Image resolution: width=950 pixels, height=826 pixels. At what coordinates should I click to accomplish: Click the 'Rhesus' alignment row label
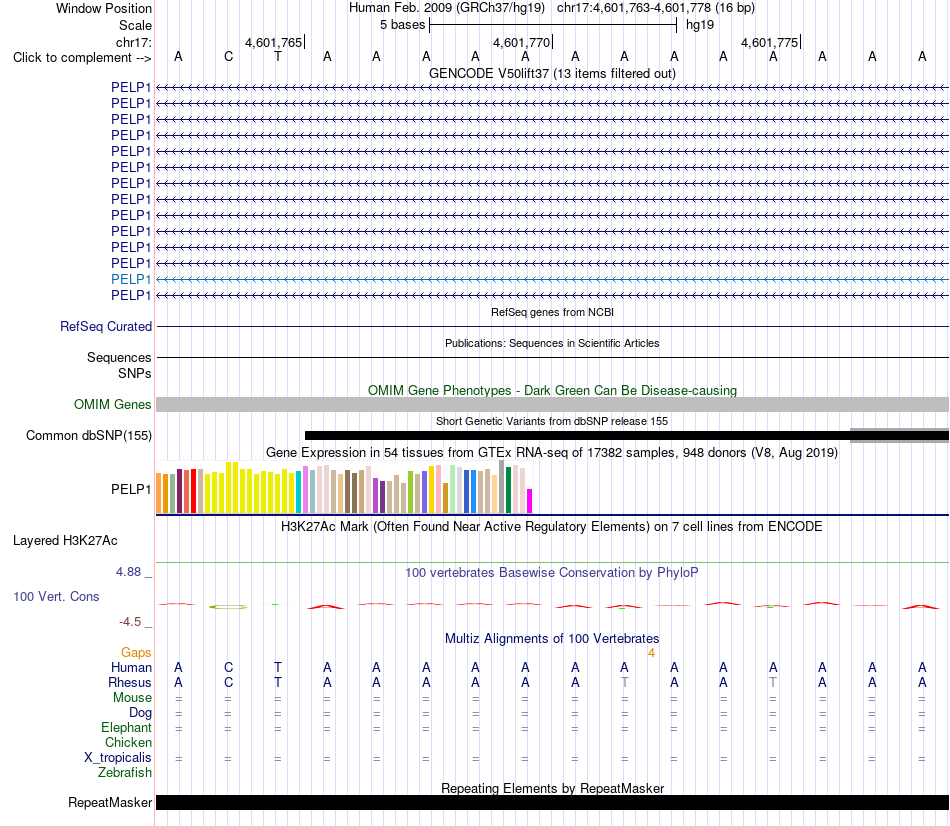130,682
